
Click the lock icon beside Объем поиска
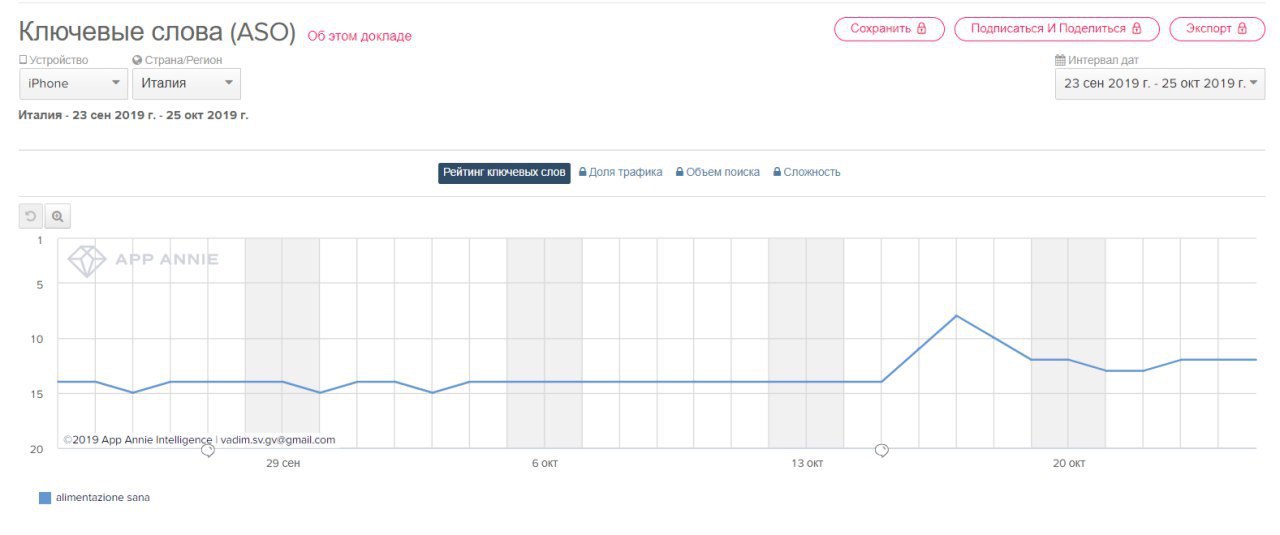point(680,172)
